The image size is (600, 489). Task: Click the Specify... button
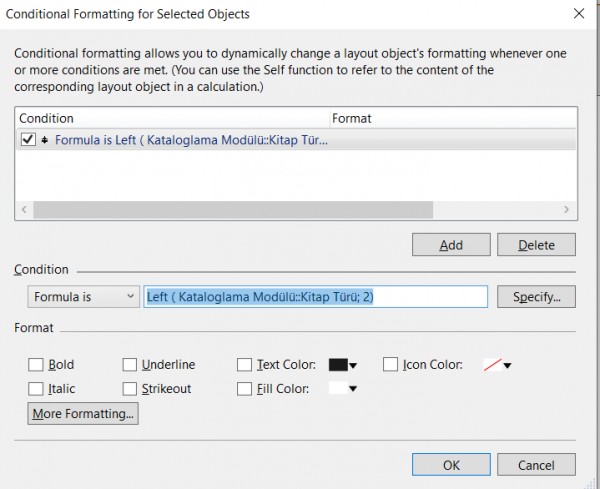tap(536, 297)
